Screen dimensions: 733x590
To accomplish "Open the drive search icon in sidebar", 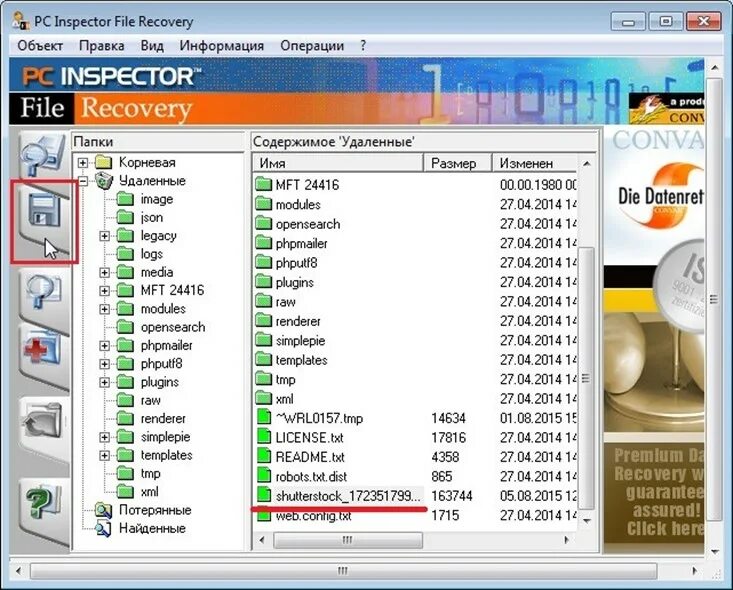I will (x=42, y=154).
